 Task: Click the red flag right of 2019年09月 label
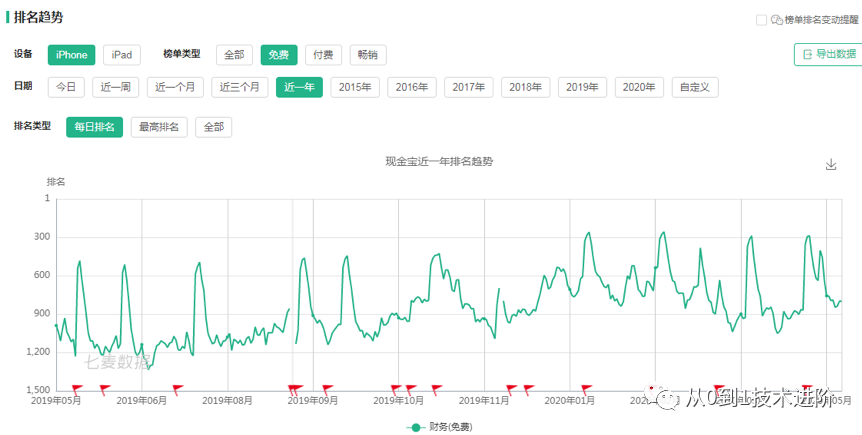point(327,390)
